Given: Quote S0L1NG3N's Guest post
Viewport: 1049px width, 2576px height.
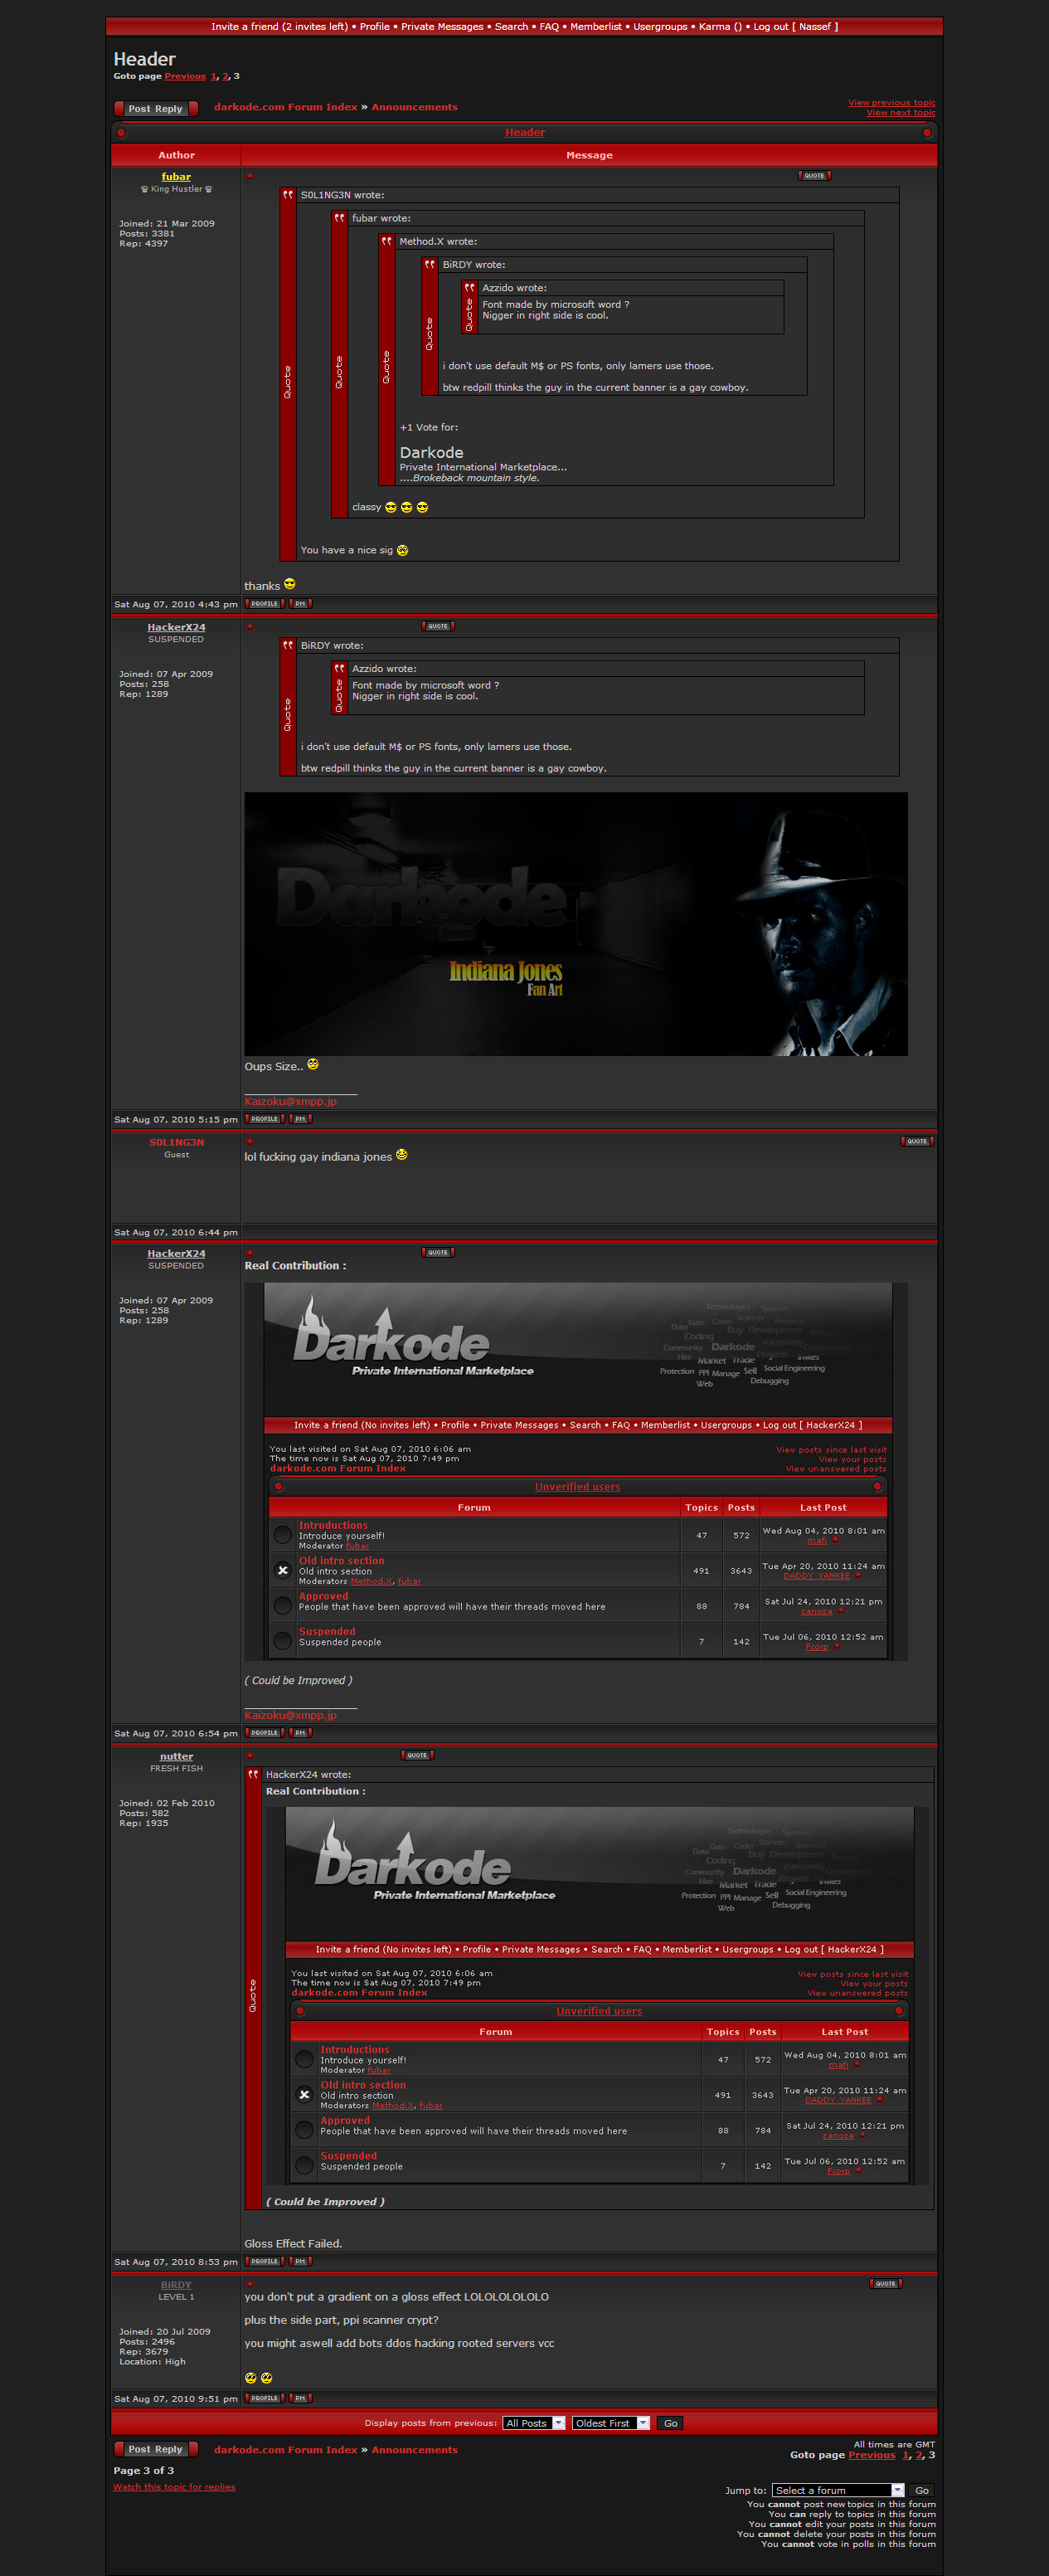Looking at the screenshot, I should pos(917,1141).
